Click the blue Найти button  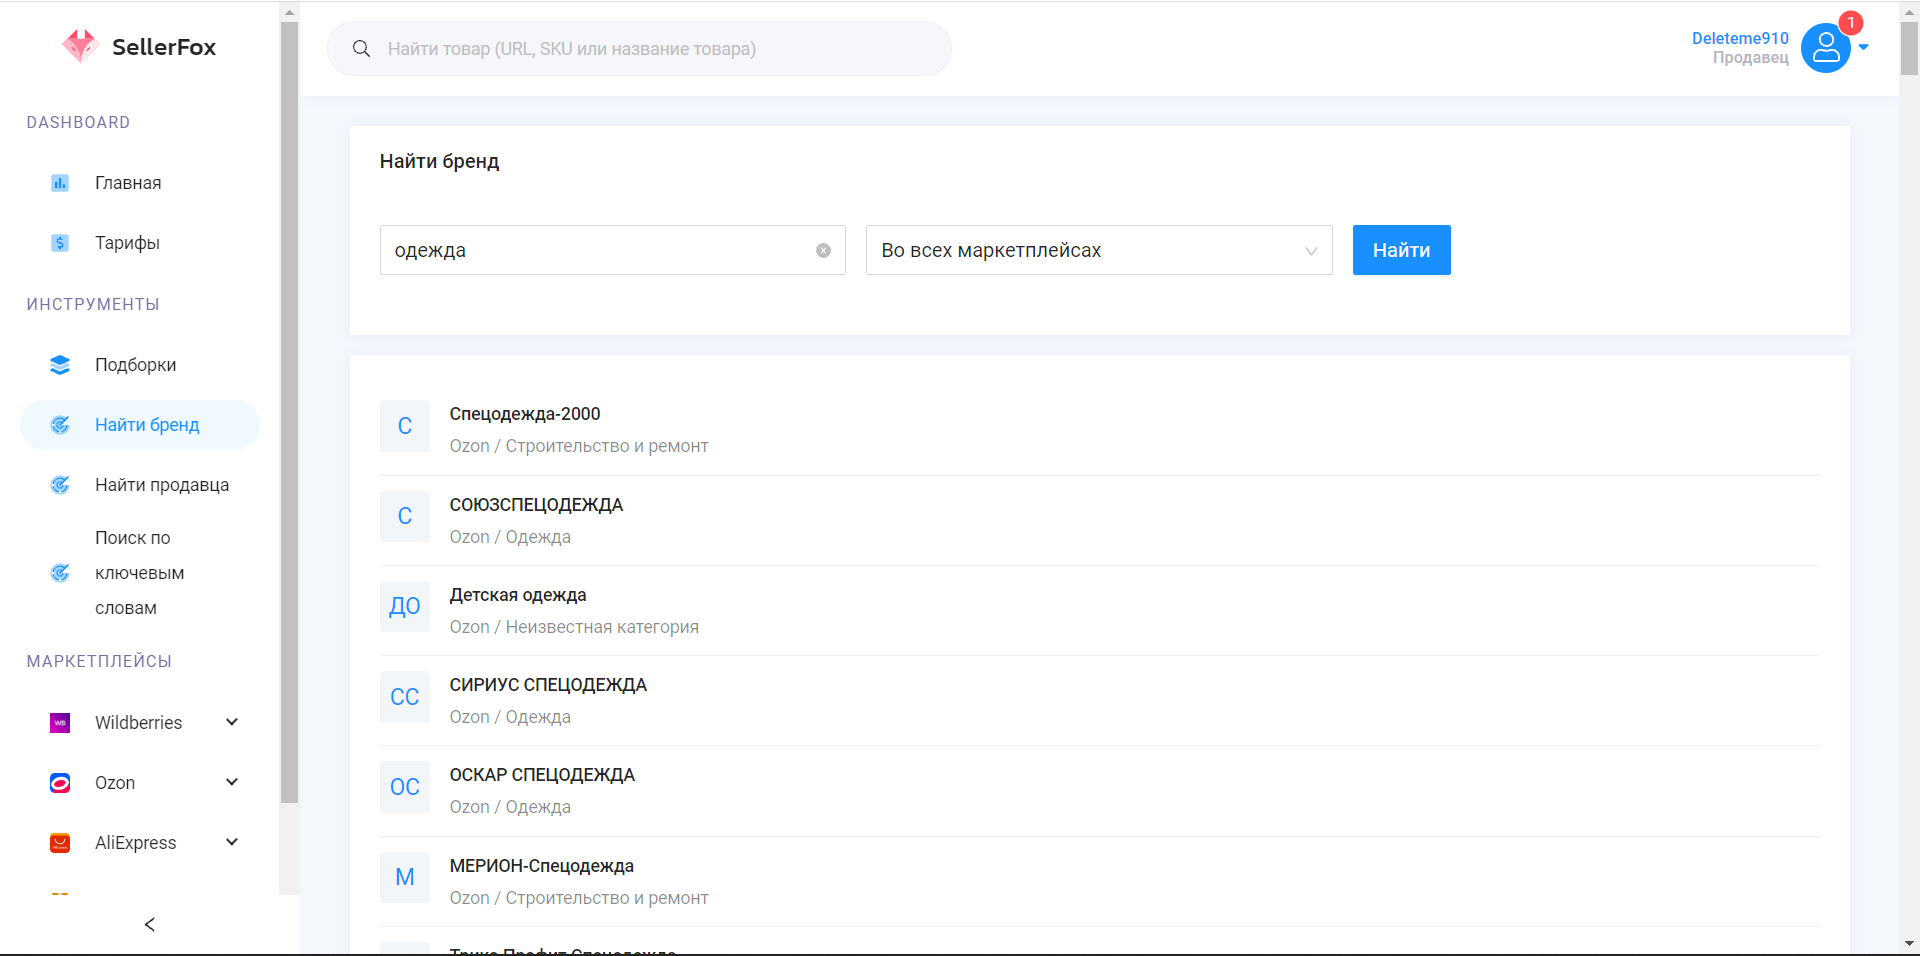coord(1401,250)
